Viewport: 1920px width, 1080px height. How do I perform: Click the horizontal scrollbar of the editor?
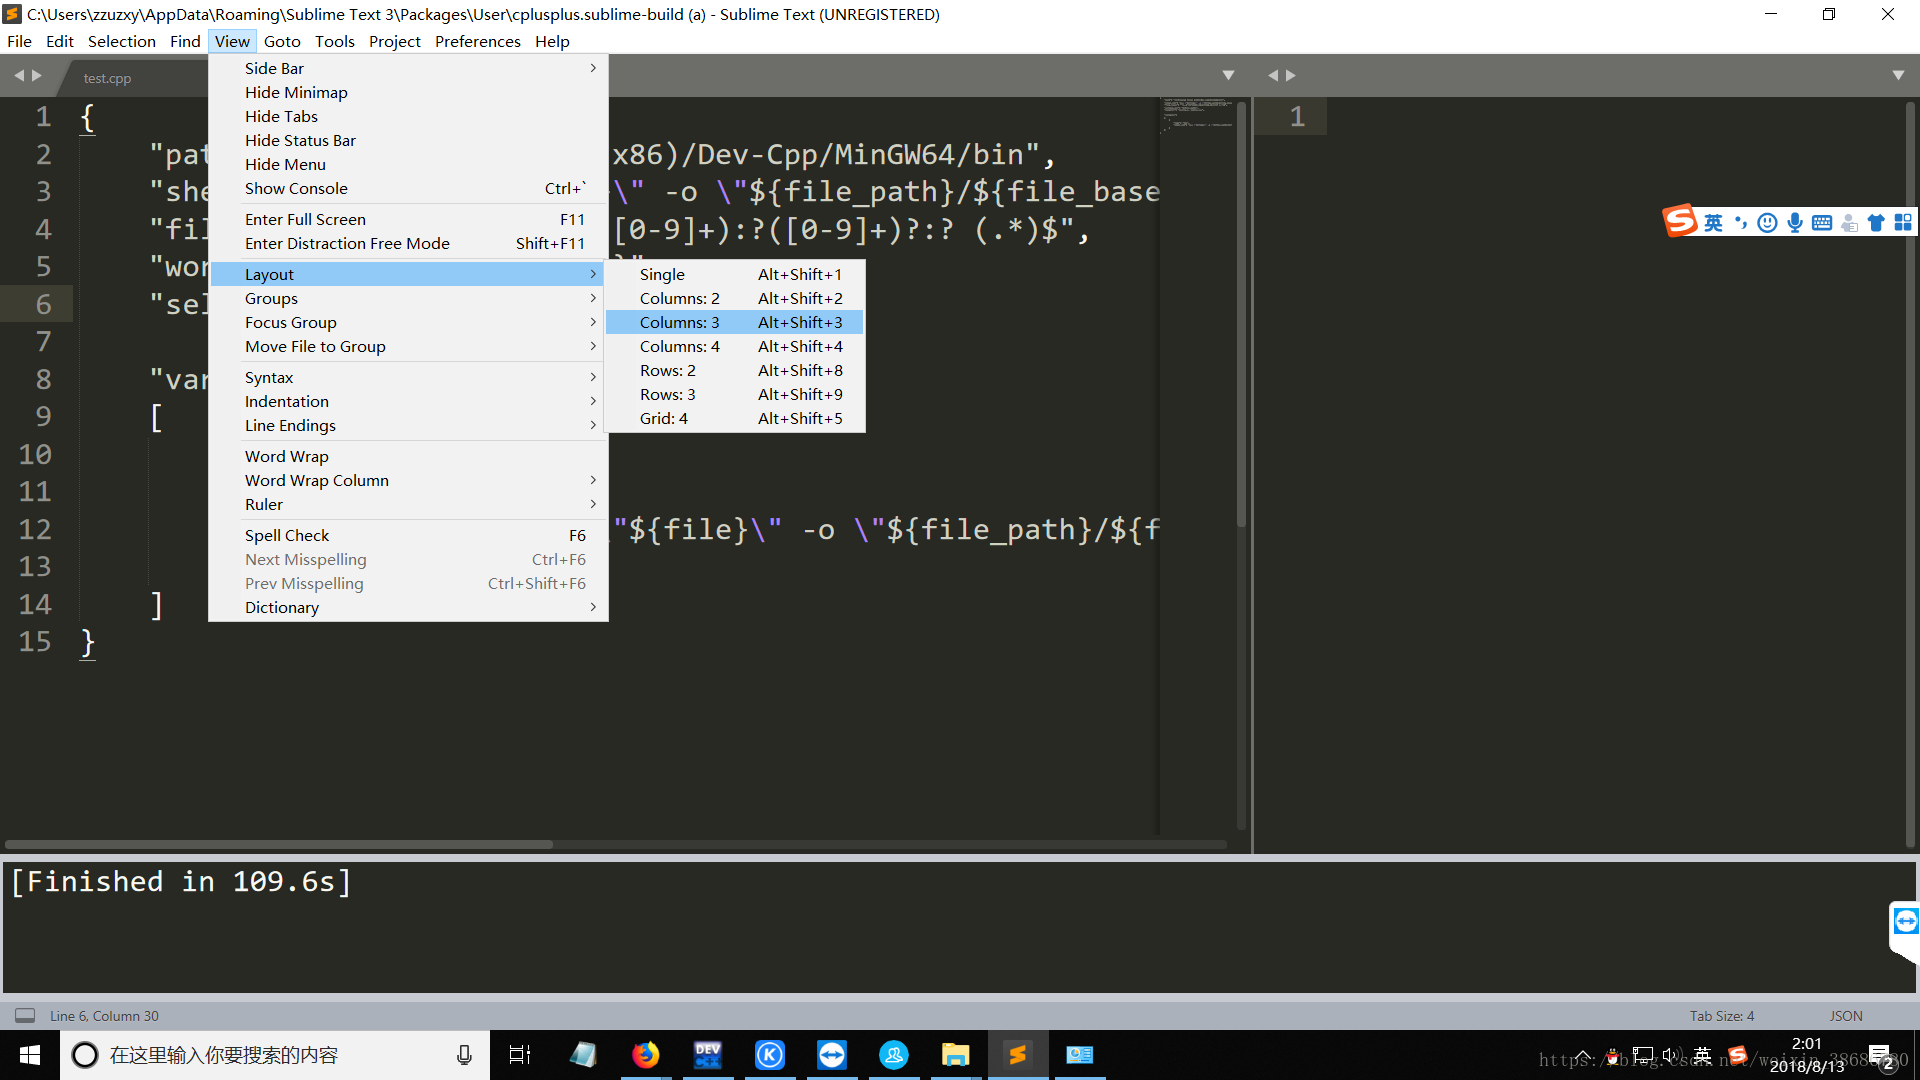coord(278,844)
